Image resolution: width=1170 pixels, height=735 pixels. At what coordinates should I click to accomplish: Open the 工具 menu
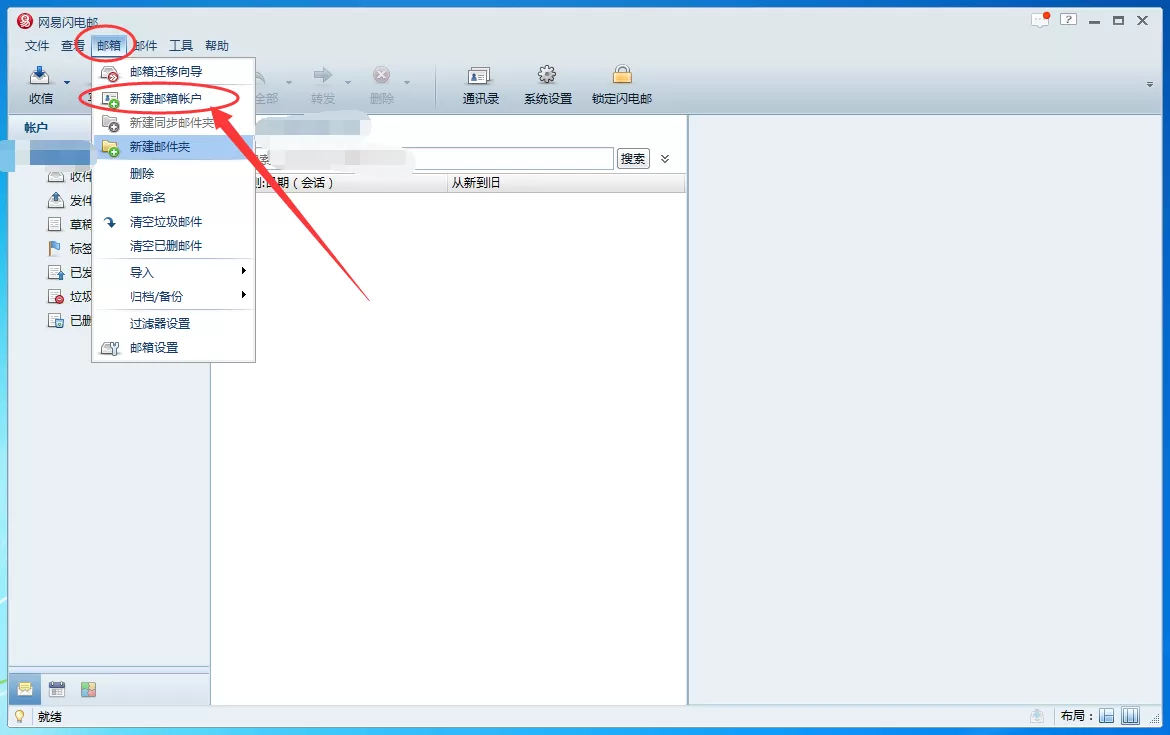tap(181, 46)
